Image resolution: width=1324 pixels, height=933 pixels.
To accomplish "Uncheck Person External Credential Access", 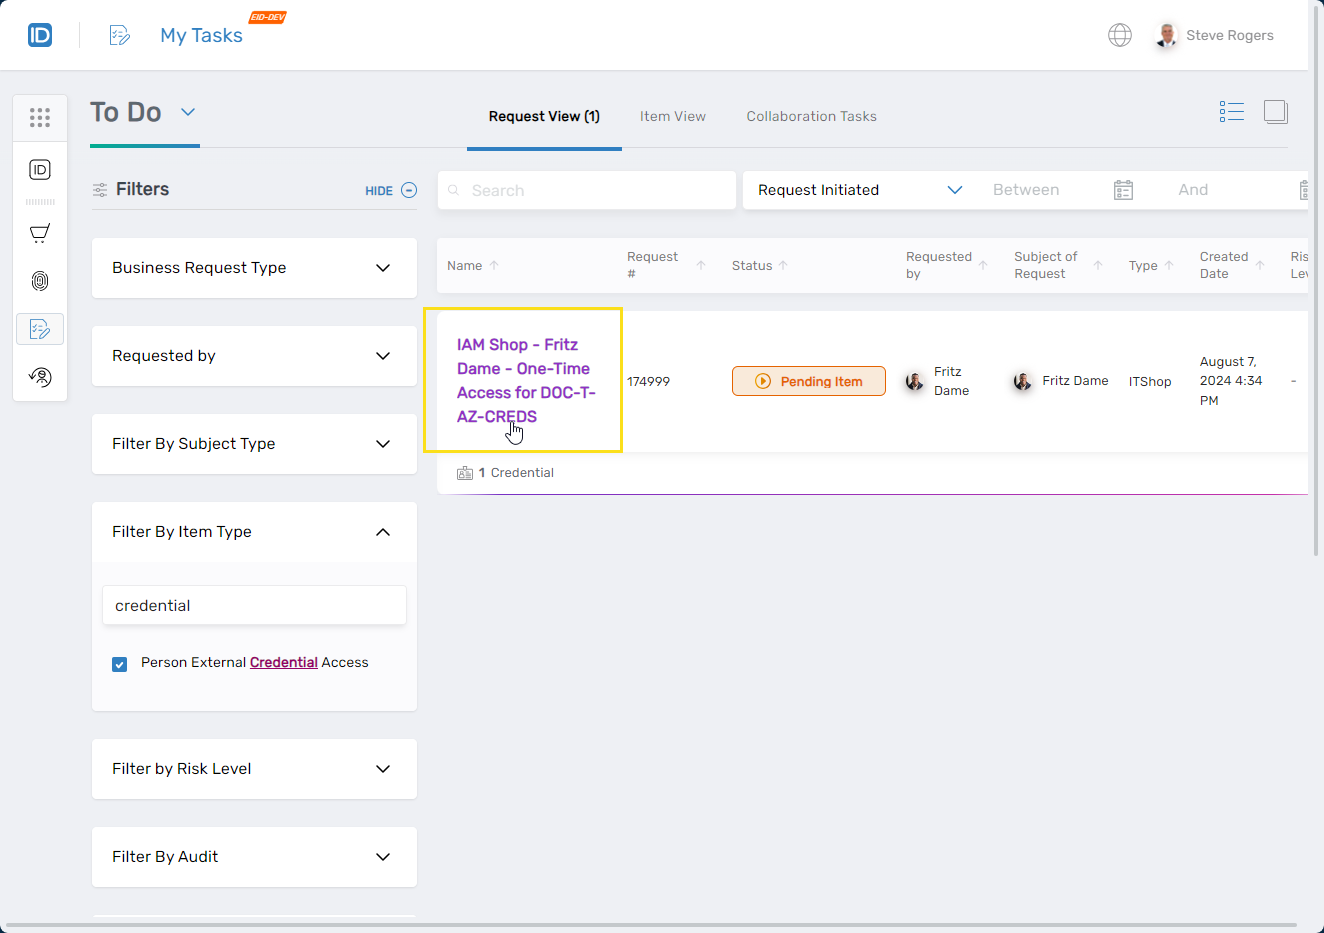I will pos(120,664).
